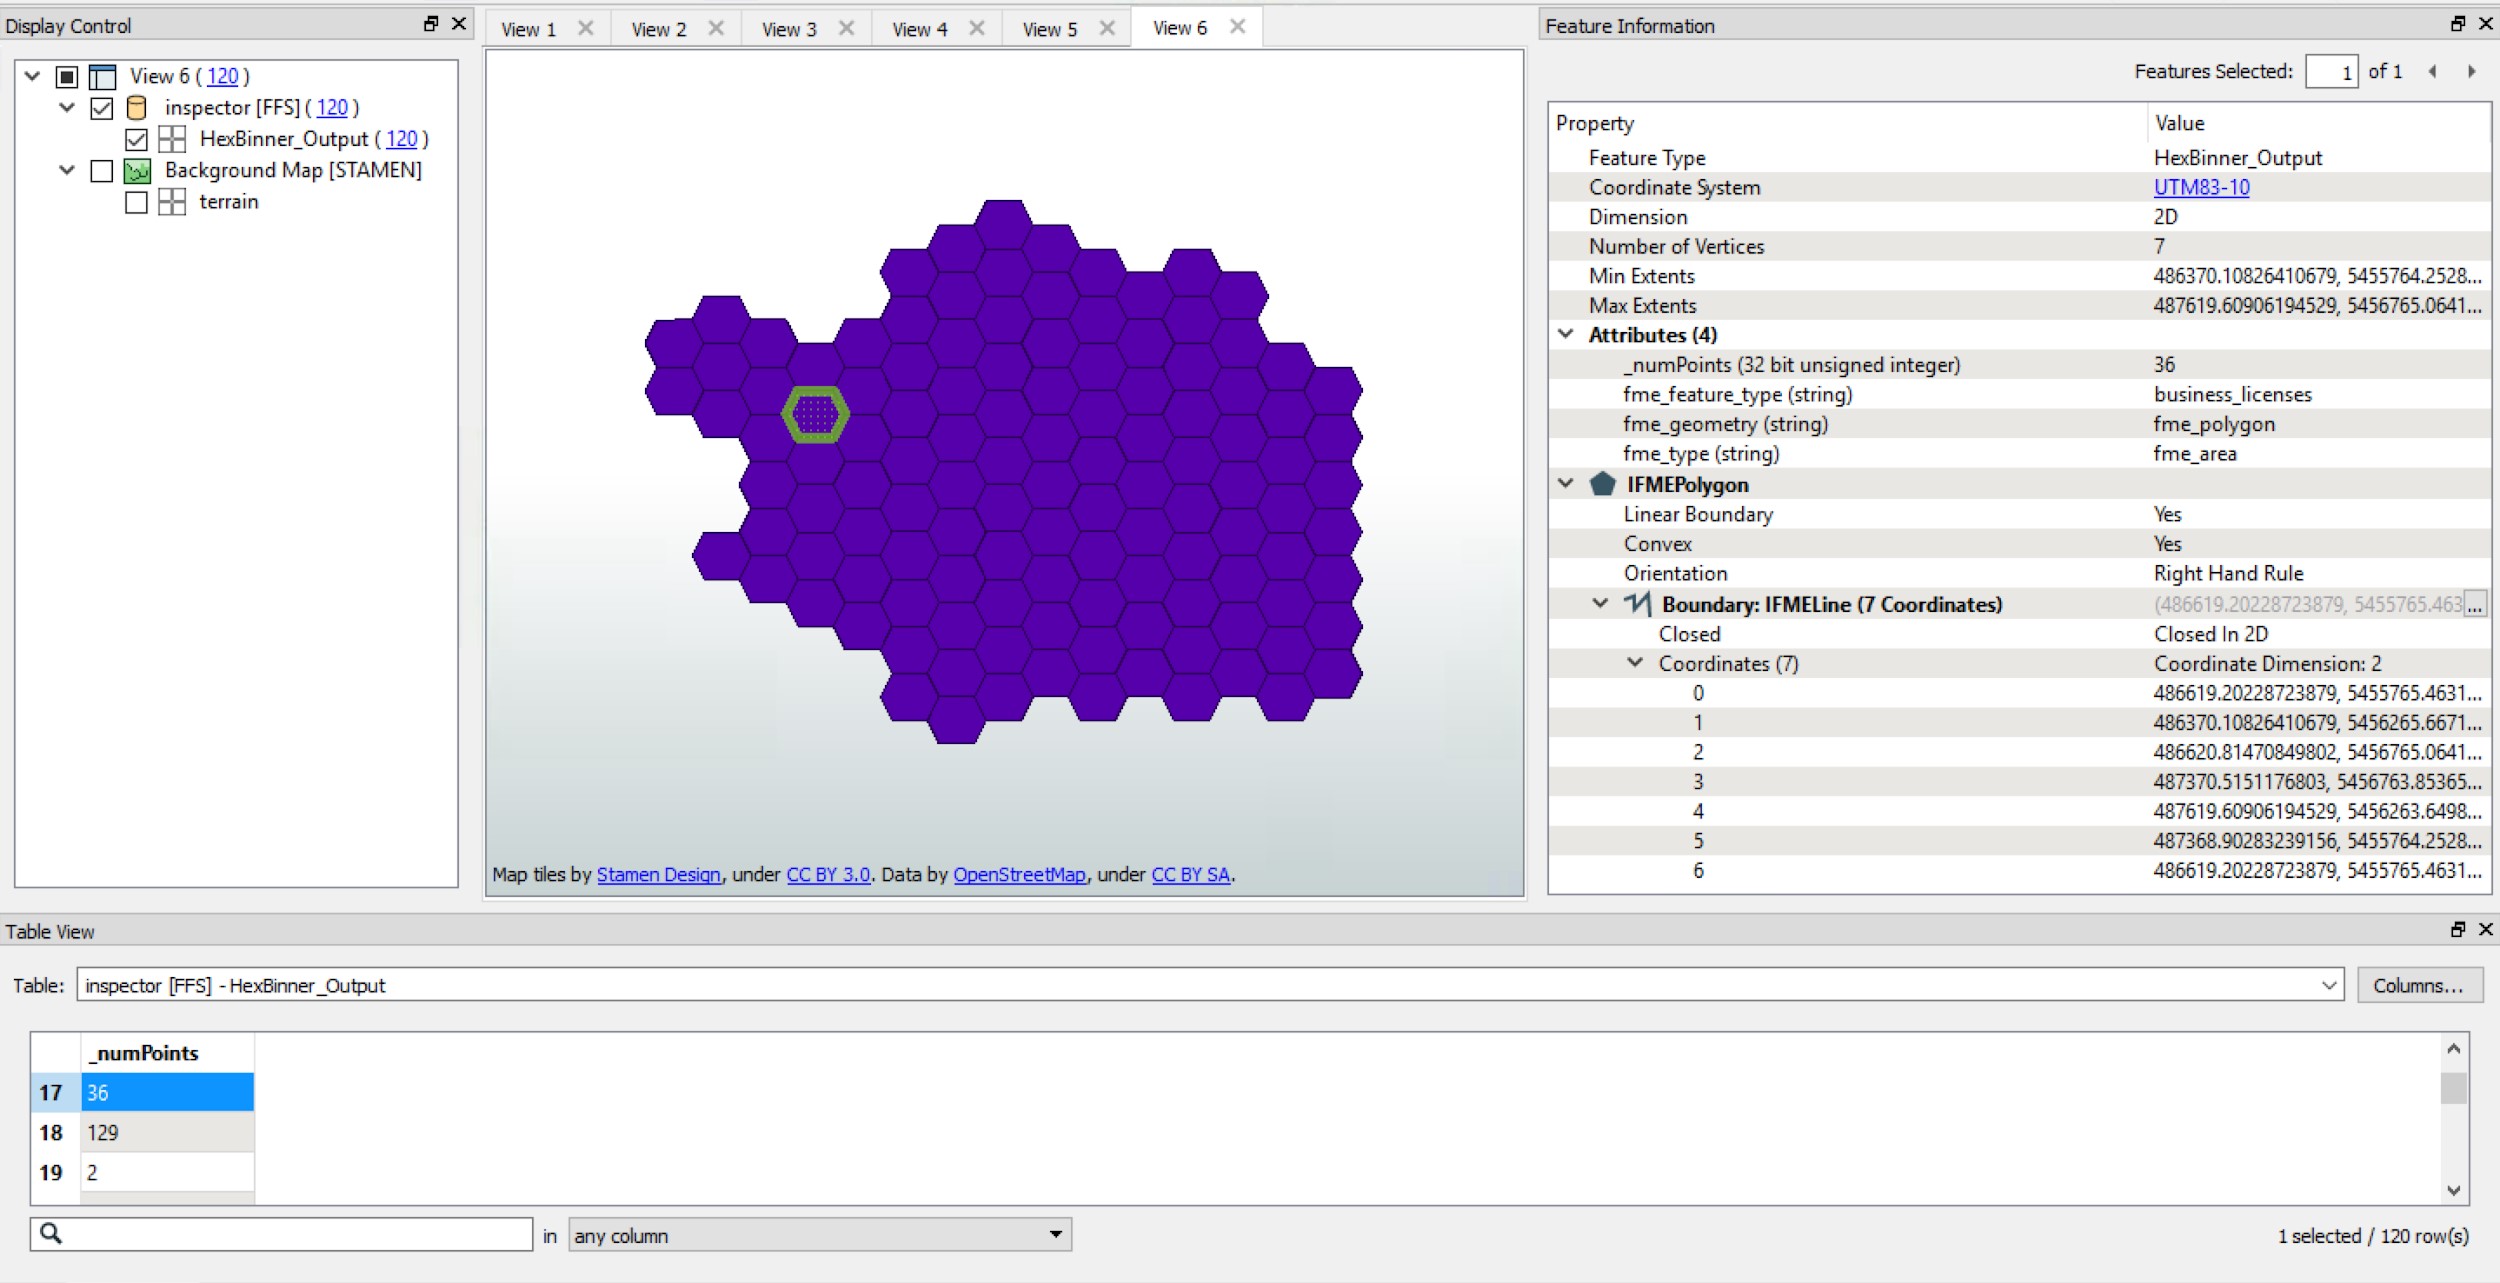This screenshot has width=2500, height=1283.
Task: Close the View 6 tab
Action: (x=1238, y=27)
